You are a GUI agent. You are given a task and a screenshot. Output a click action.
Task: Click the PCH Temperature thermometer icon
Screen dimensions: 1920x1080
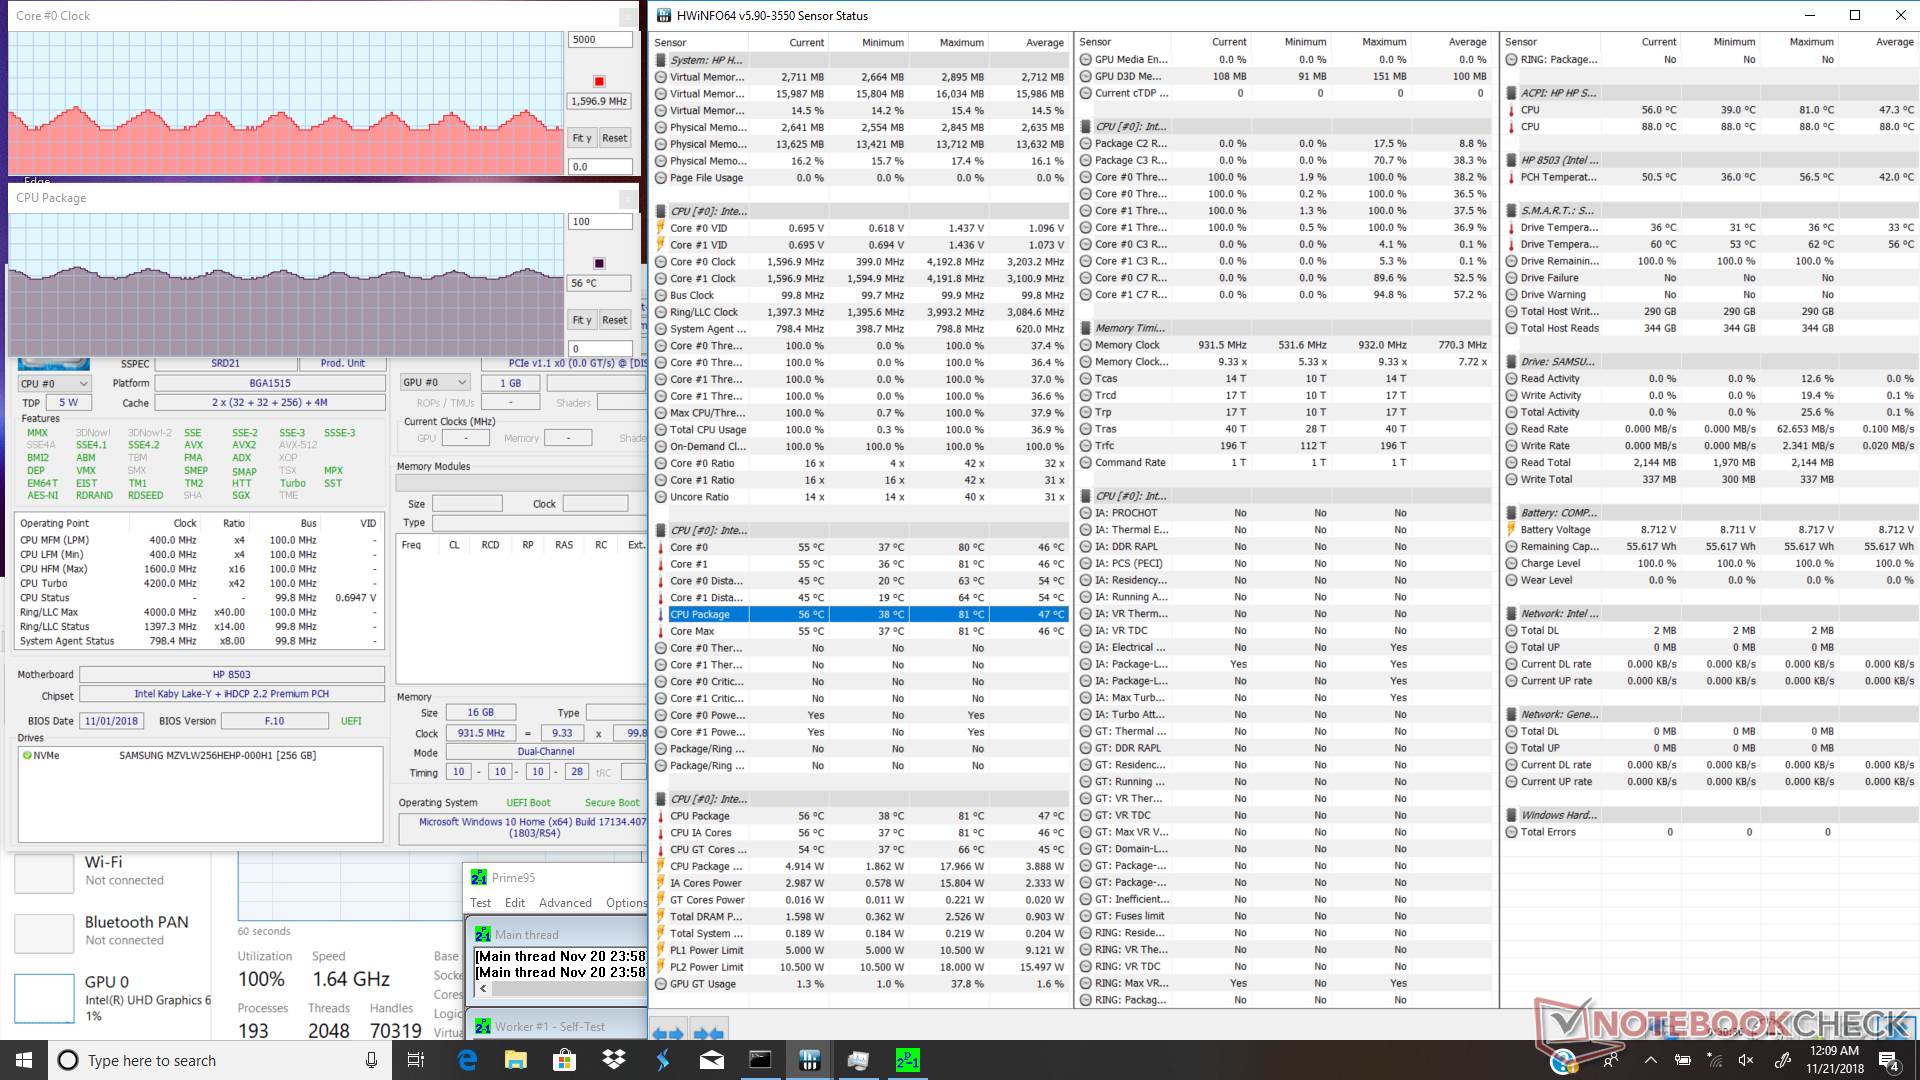1511,177
